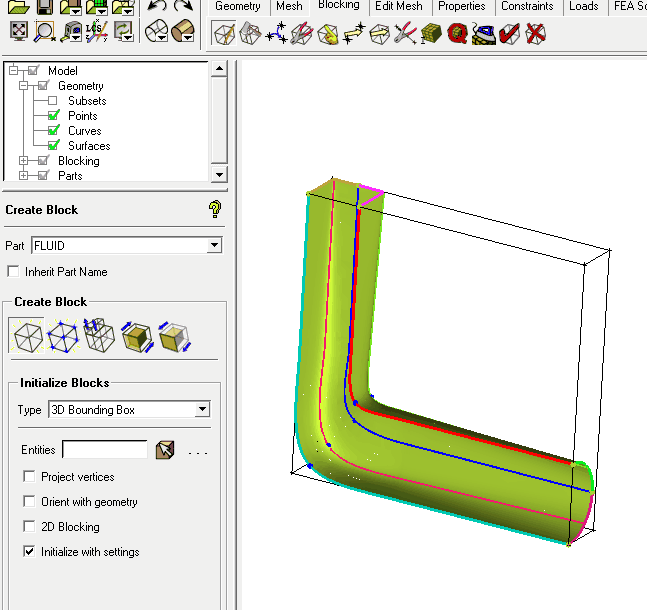Click the Entities input field

tap(104, 450)
